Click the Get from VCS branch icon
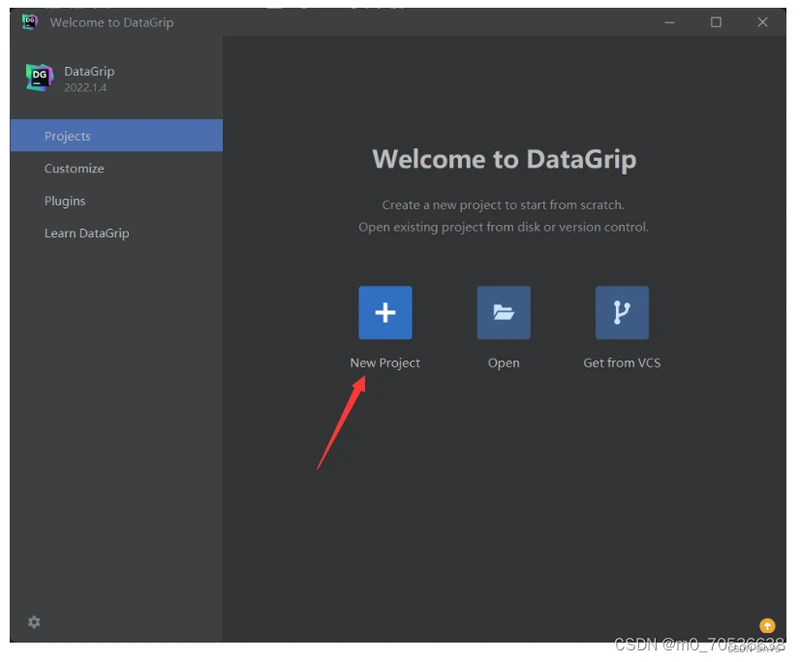Screen dimensions: 800x662 [x=622, y=313]
